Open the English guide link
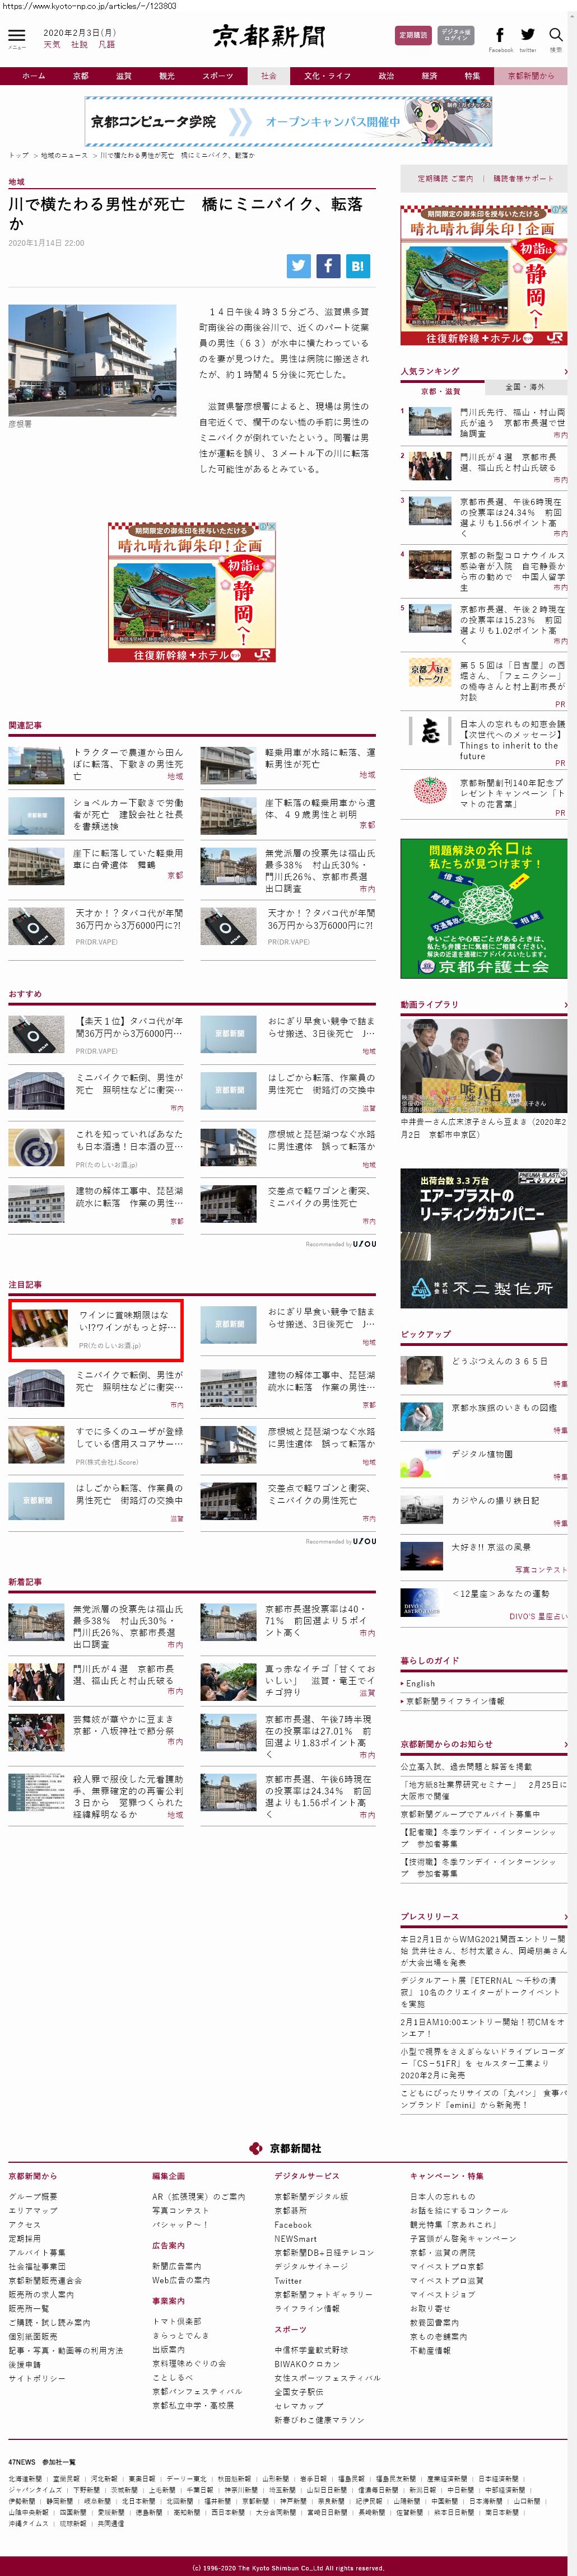The image size is (577, 2576). click(x=421, y=1684)
